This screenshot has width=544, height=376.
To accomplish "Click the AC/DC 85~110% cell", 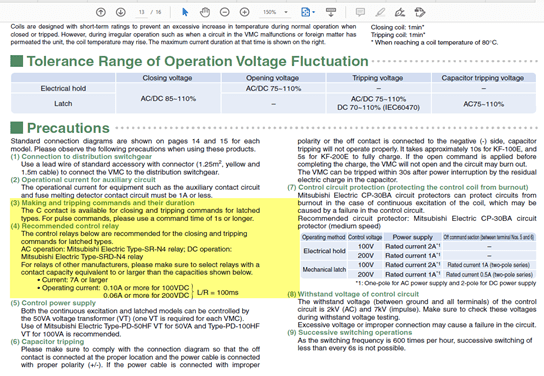I will 168,99.
